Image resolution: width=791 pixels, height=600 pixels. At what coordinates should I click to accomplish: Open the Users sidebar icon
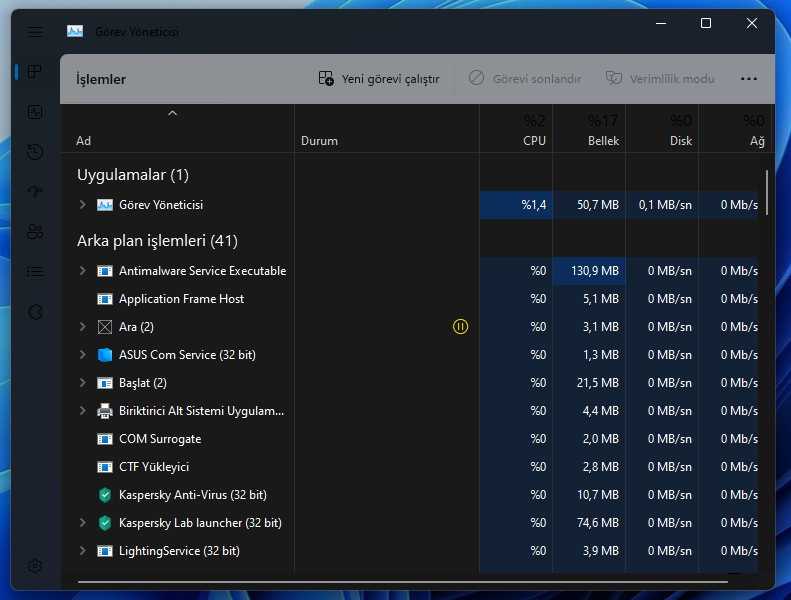click(x=35, y=232)
